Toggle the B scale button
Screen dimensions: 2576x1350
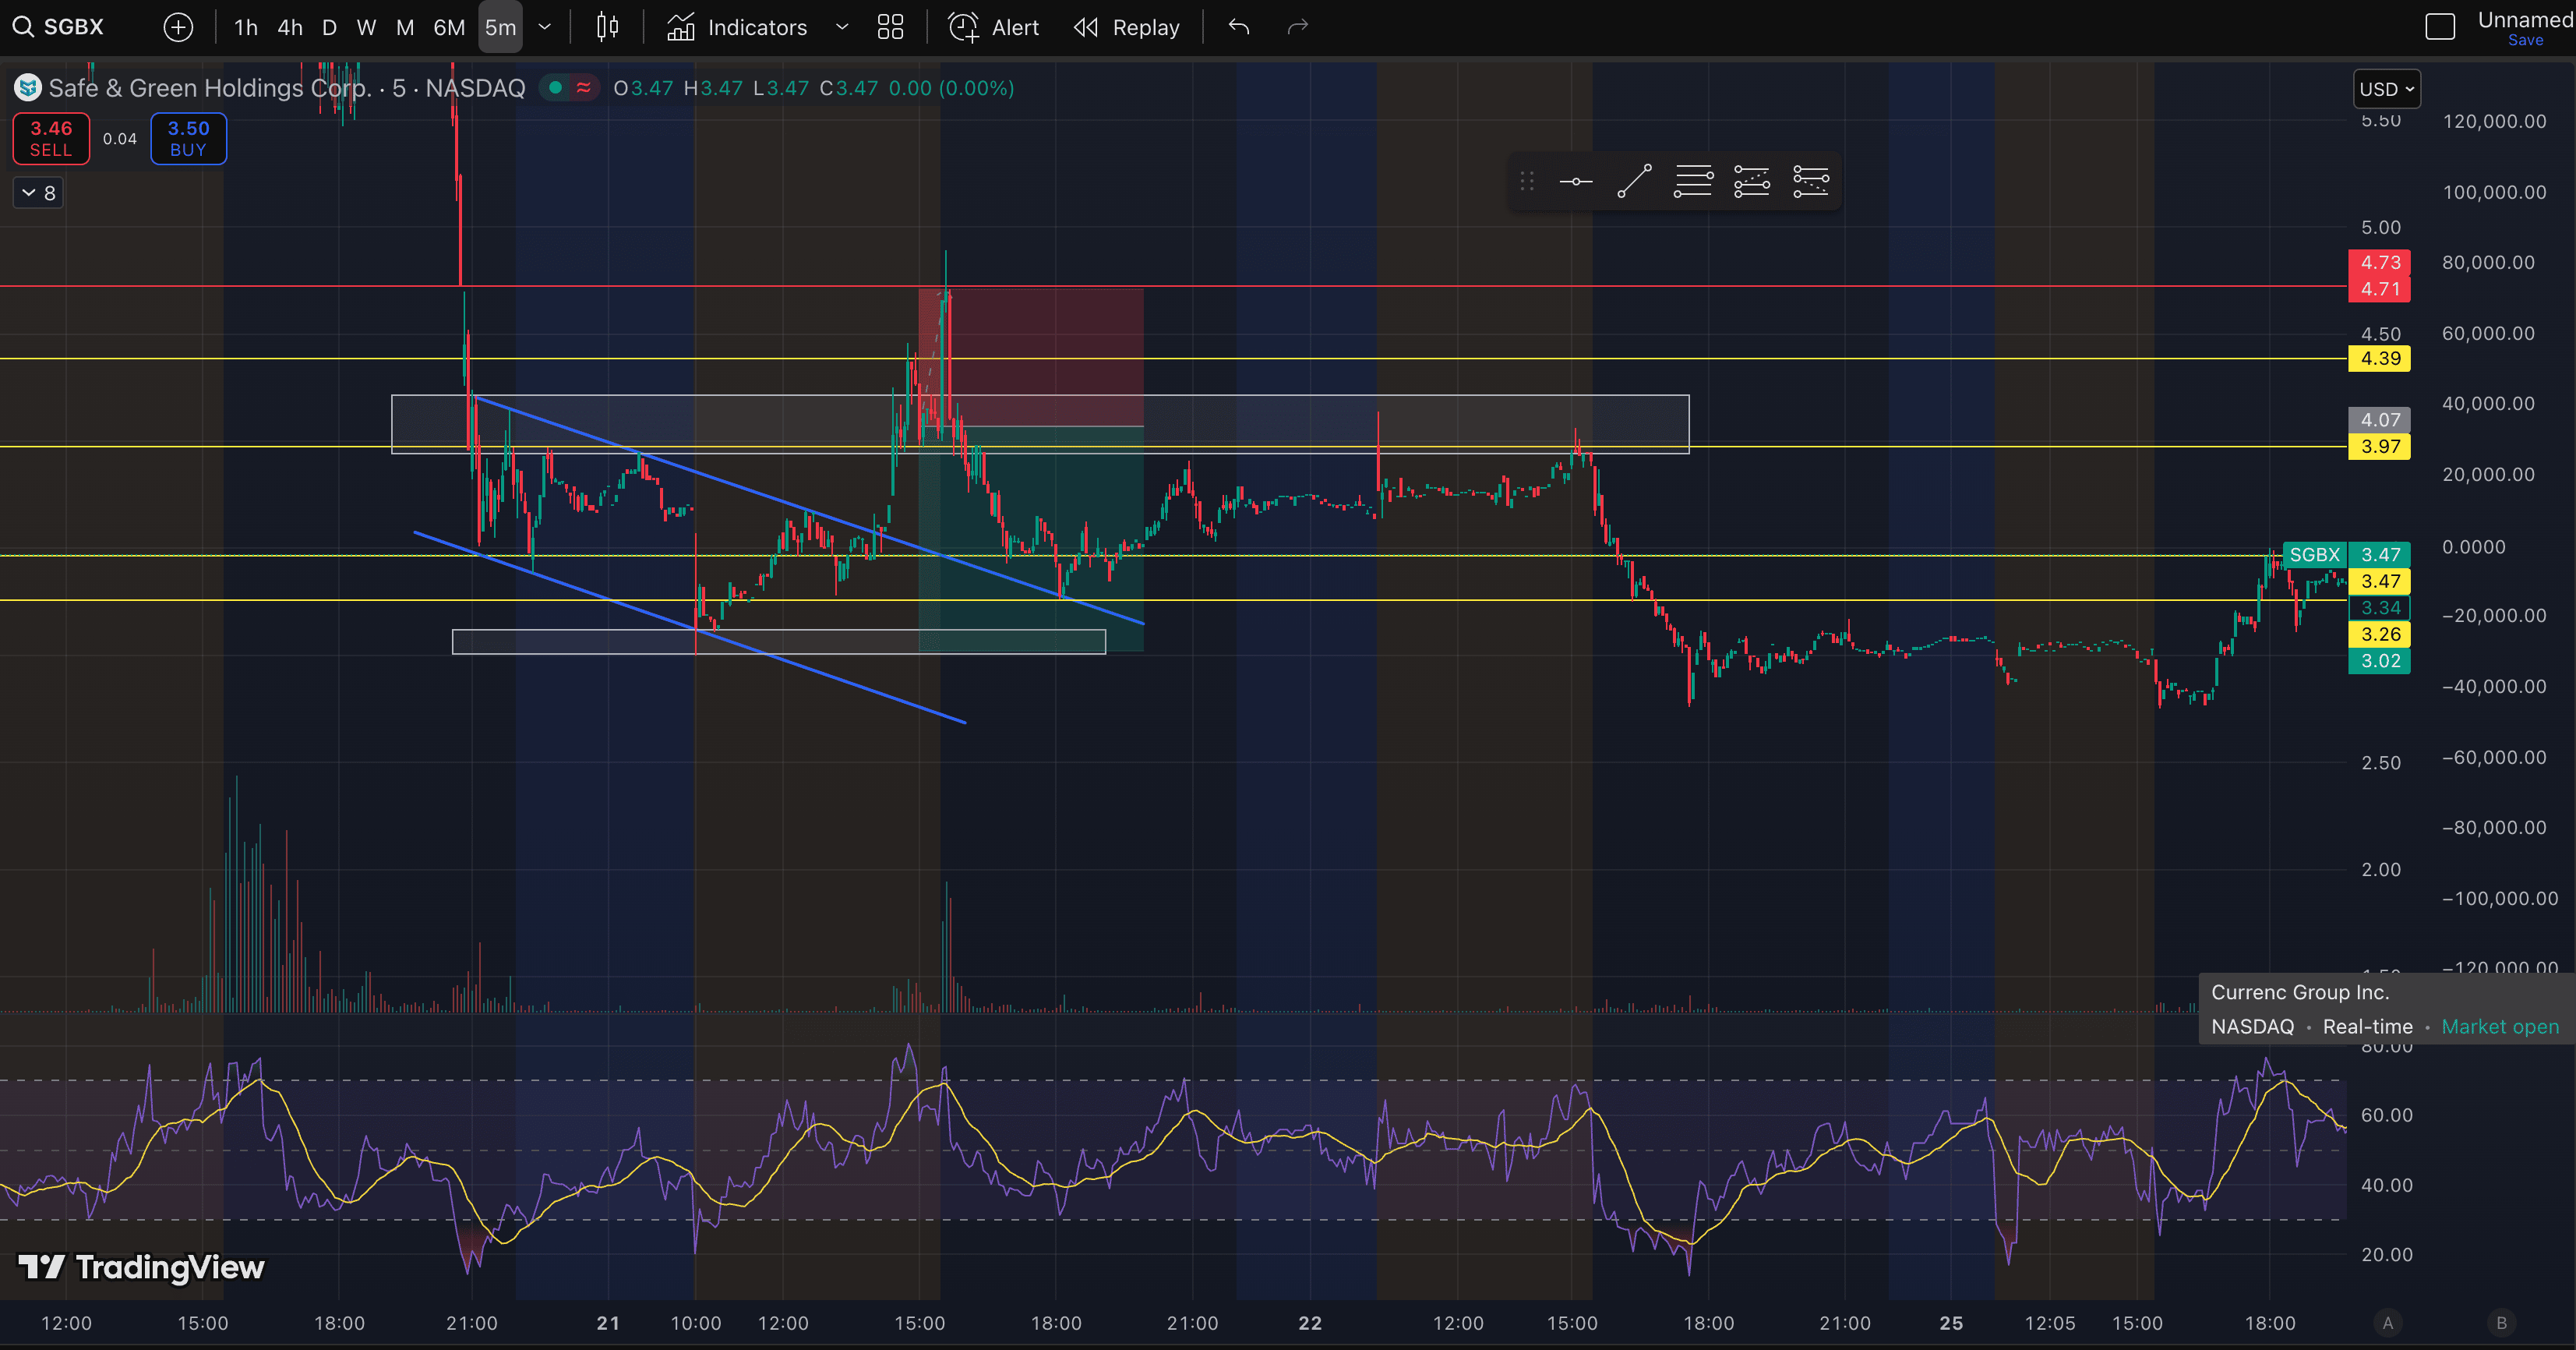pos(2501,1323)
